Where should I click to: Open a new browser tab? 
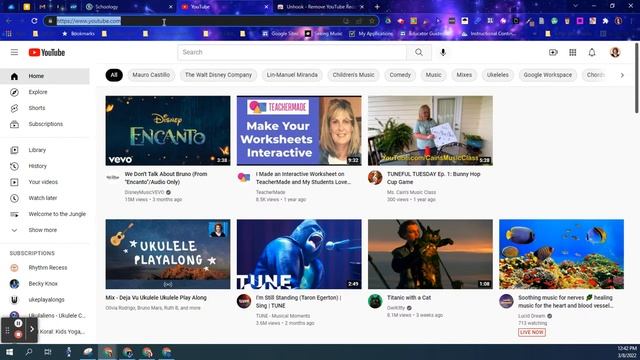377,7
